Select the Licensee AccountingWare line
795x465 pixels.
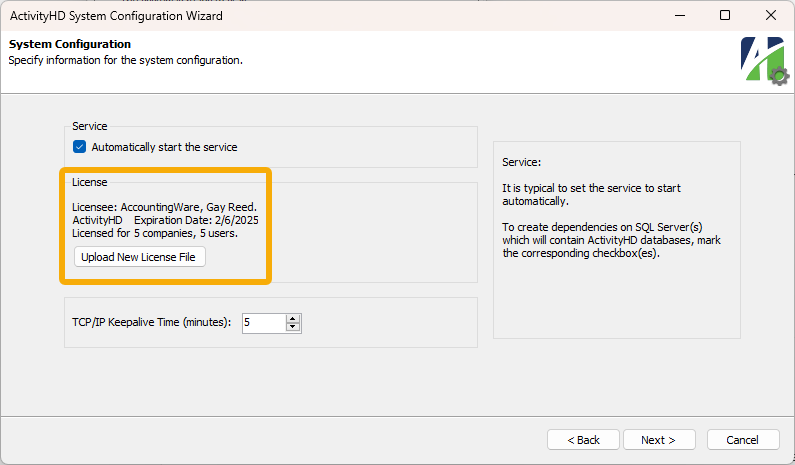click(x=164, y=207)
